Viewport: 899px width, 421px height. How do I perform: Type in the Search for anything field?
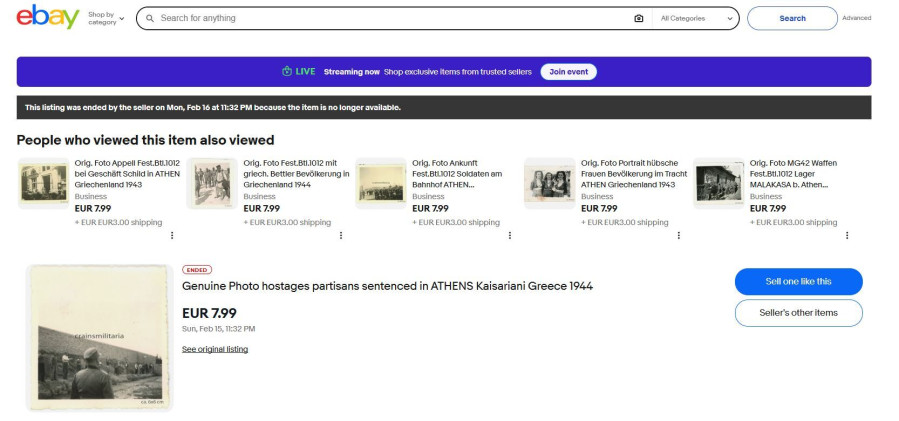point(390,18)
